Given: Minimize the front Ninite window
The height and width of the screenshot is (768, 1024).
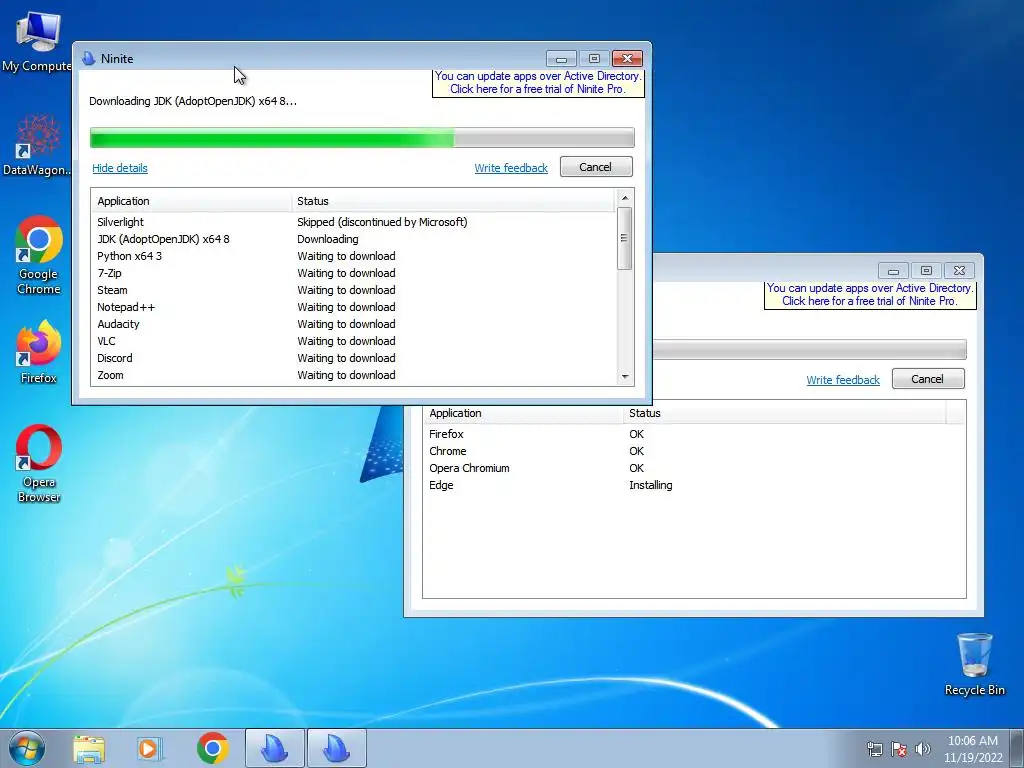Looking at the screenshot, I should click(x=561, y=59).
